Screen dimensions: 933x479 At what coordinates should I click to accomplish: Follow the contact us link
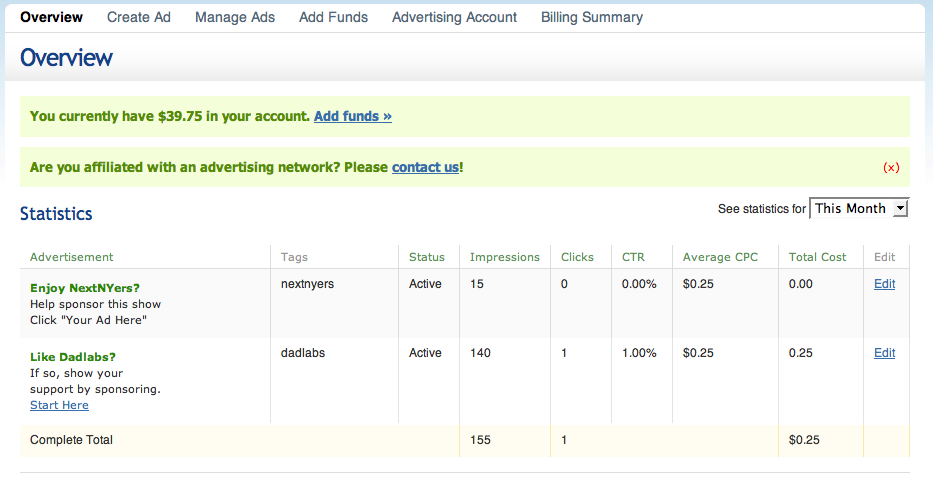tap(425, 167)
